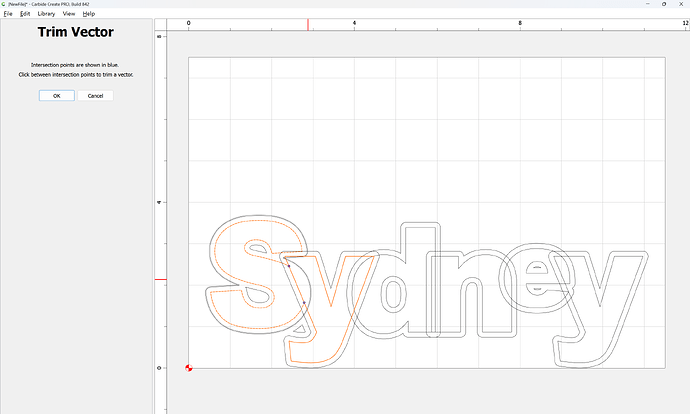Click the cursor marker on the vertical ruler
The height and width of the screenshot is (414, 690).
point(160,280)
